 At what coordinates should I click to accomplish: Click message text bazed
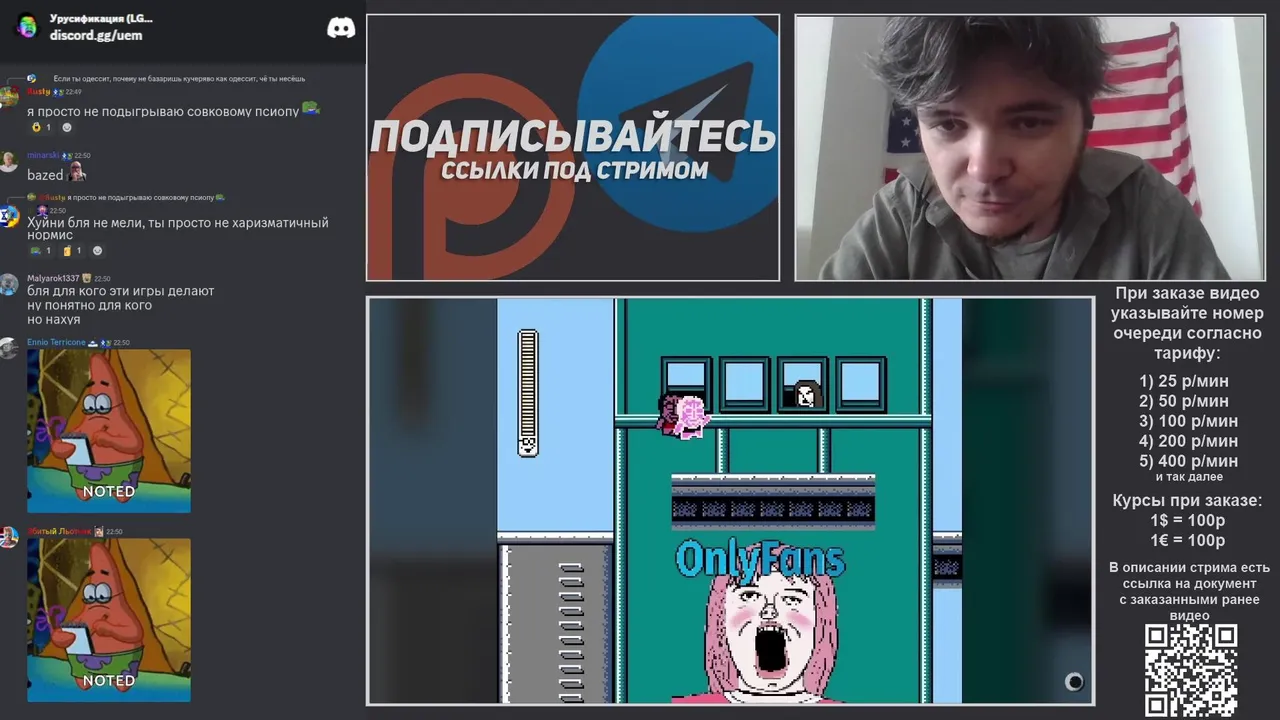point(45,175)
